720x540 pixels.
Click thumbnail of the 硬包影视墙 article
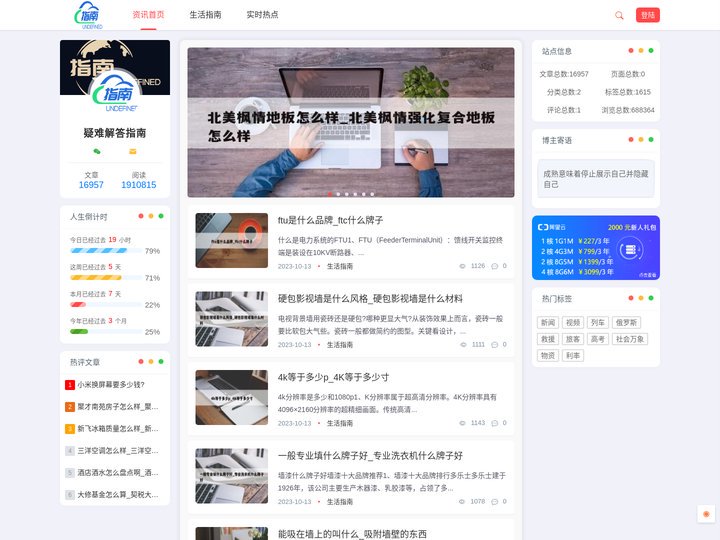[231, 319]
